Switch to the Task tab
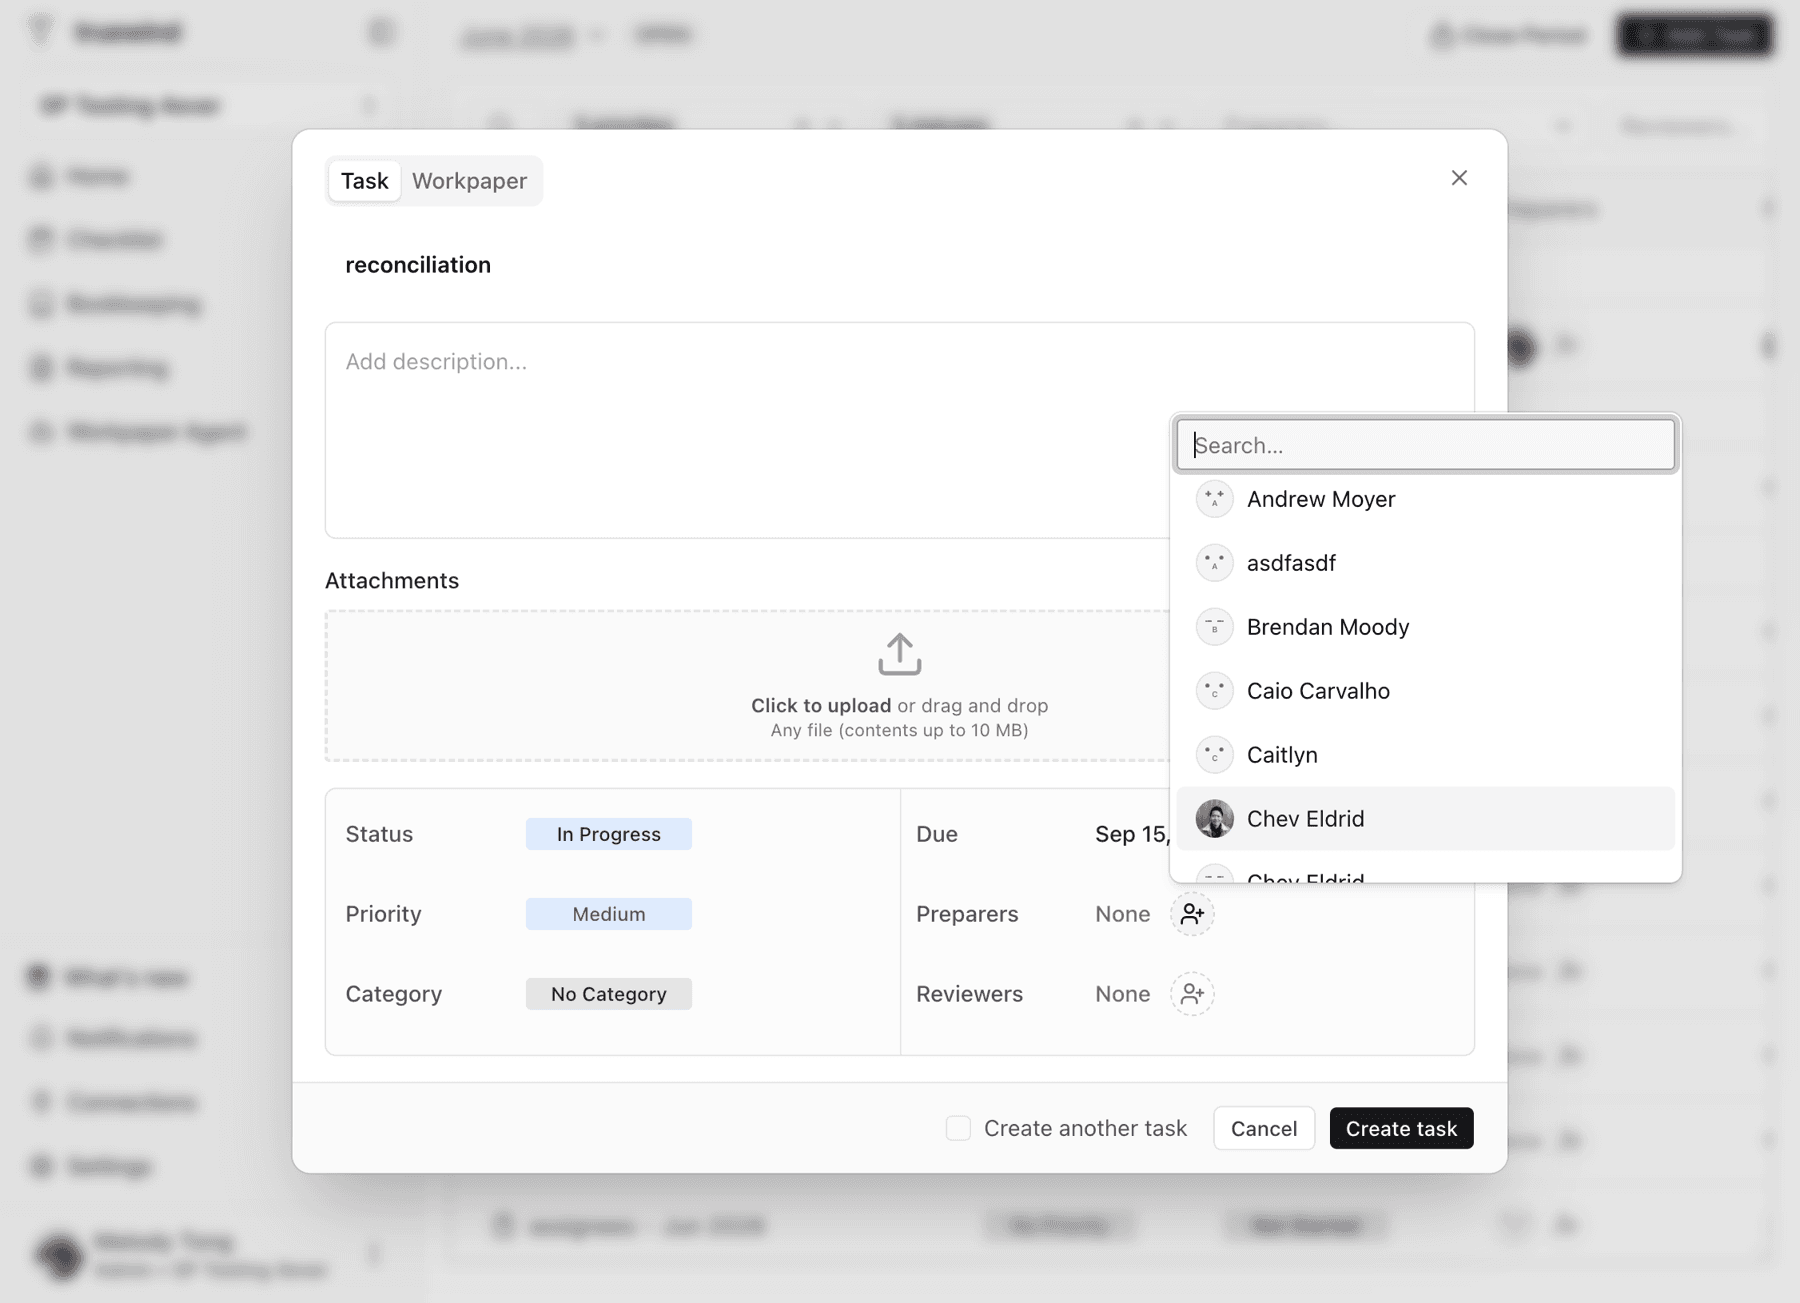The width and height of the screenshot is (1800, 1303). [364, 181]
